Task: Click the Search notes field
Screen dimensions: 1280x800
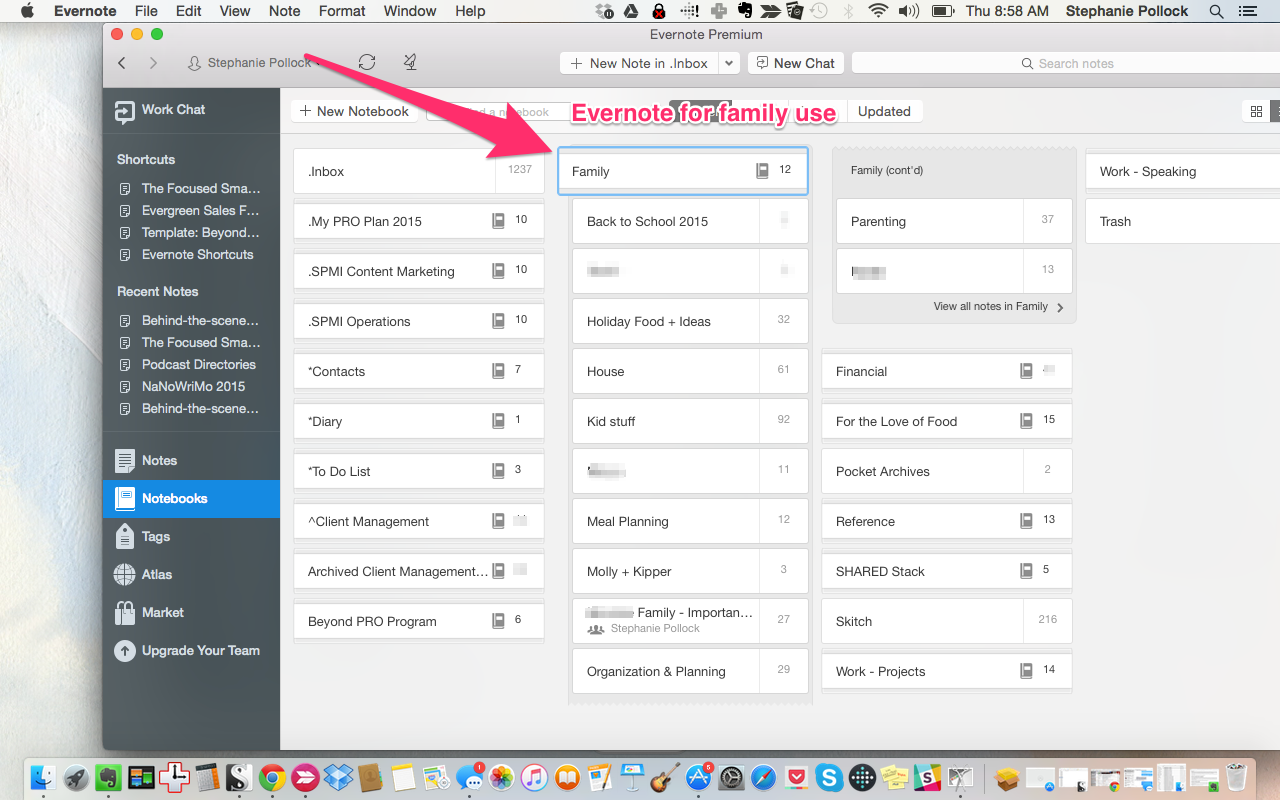Action: 1066,63
